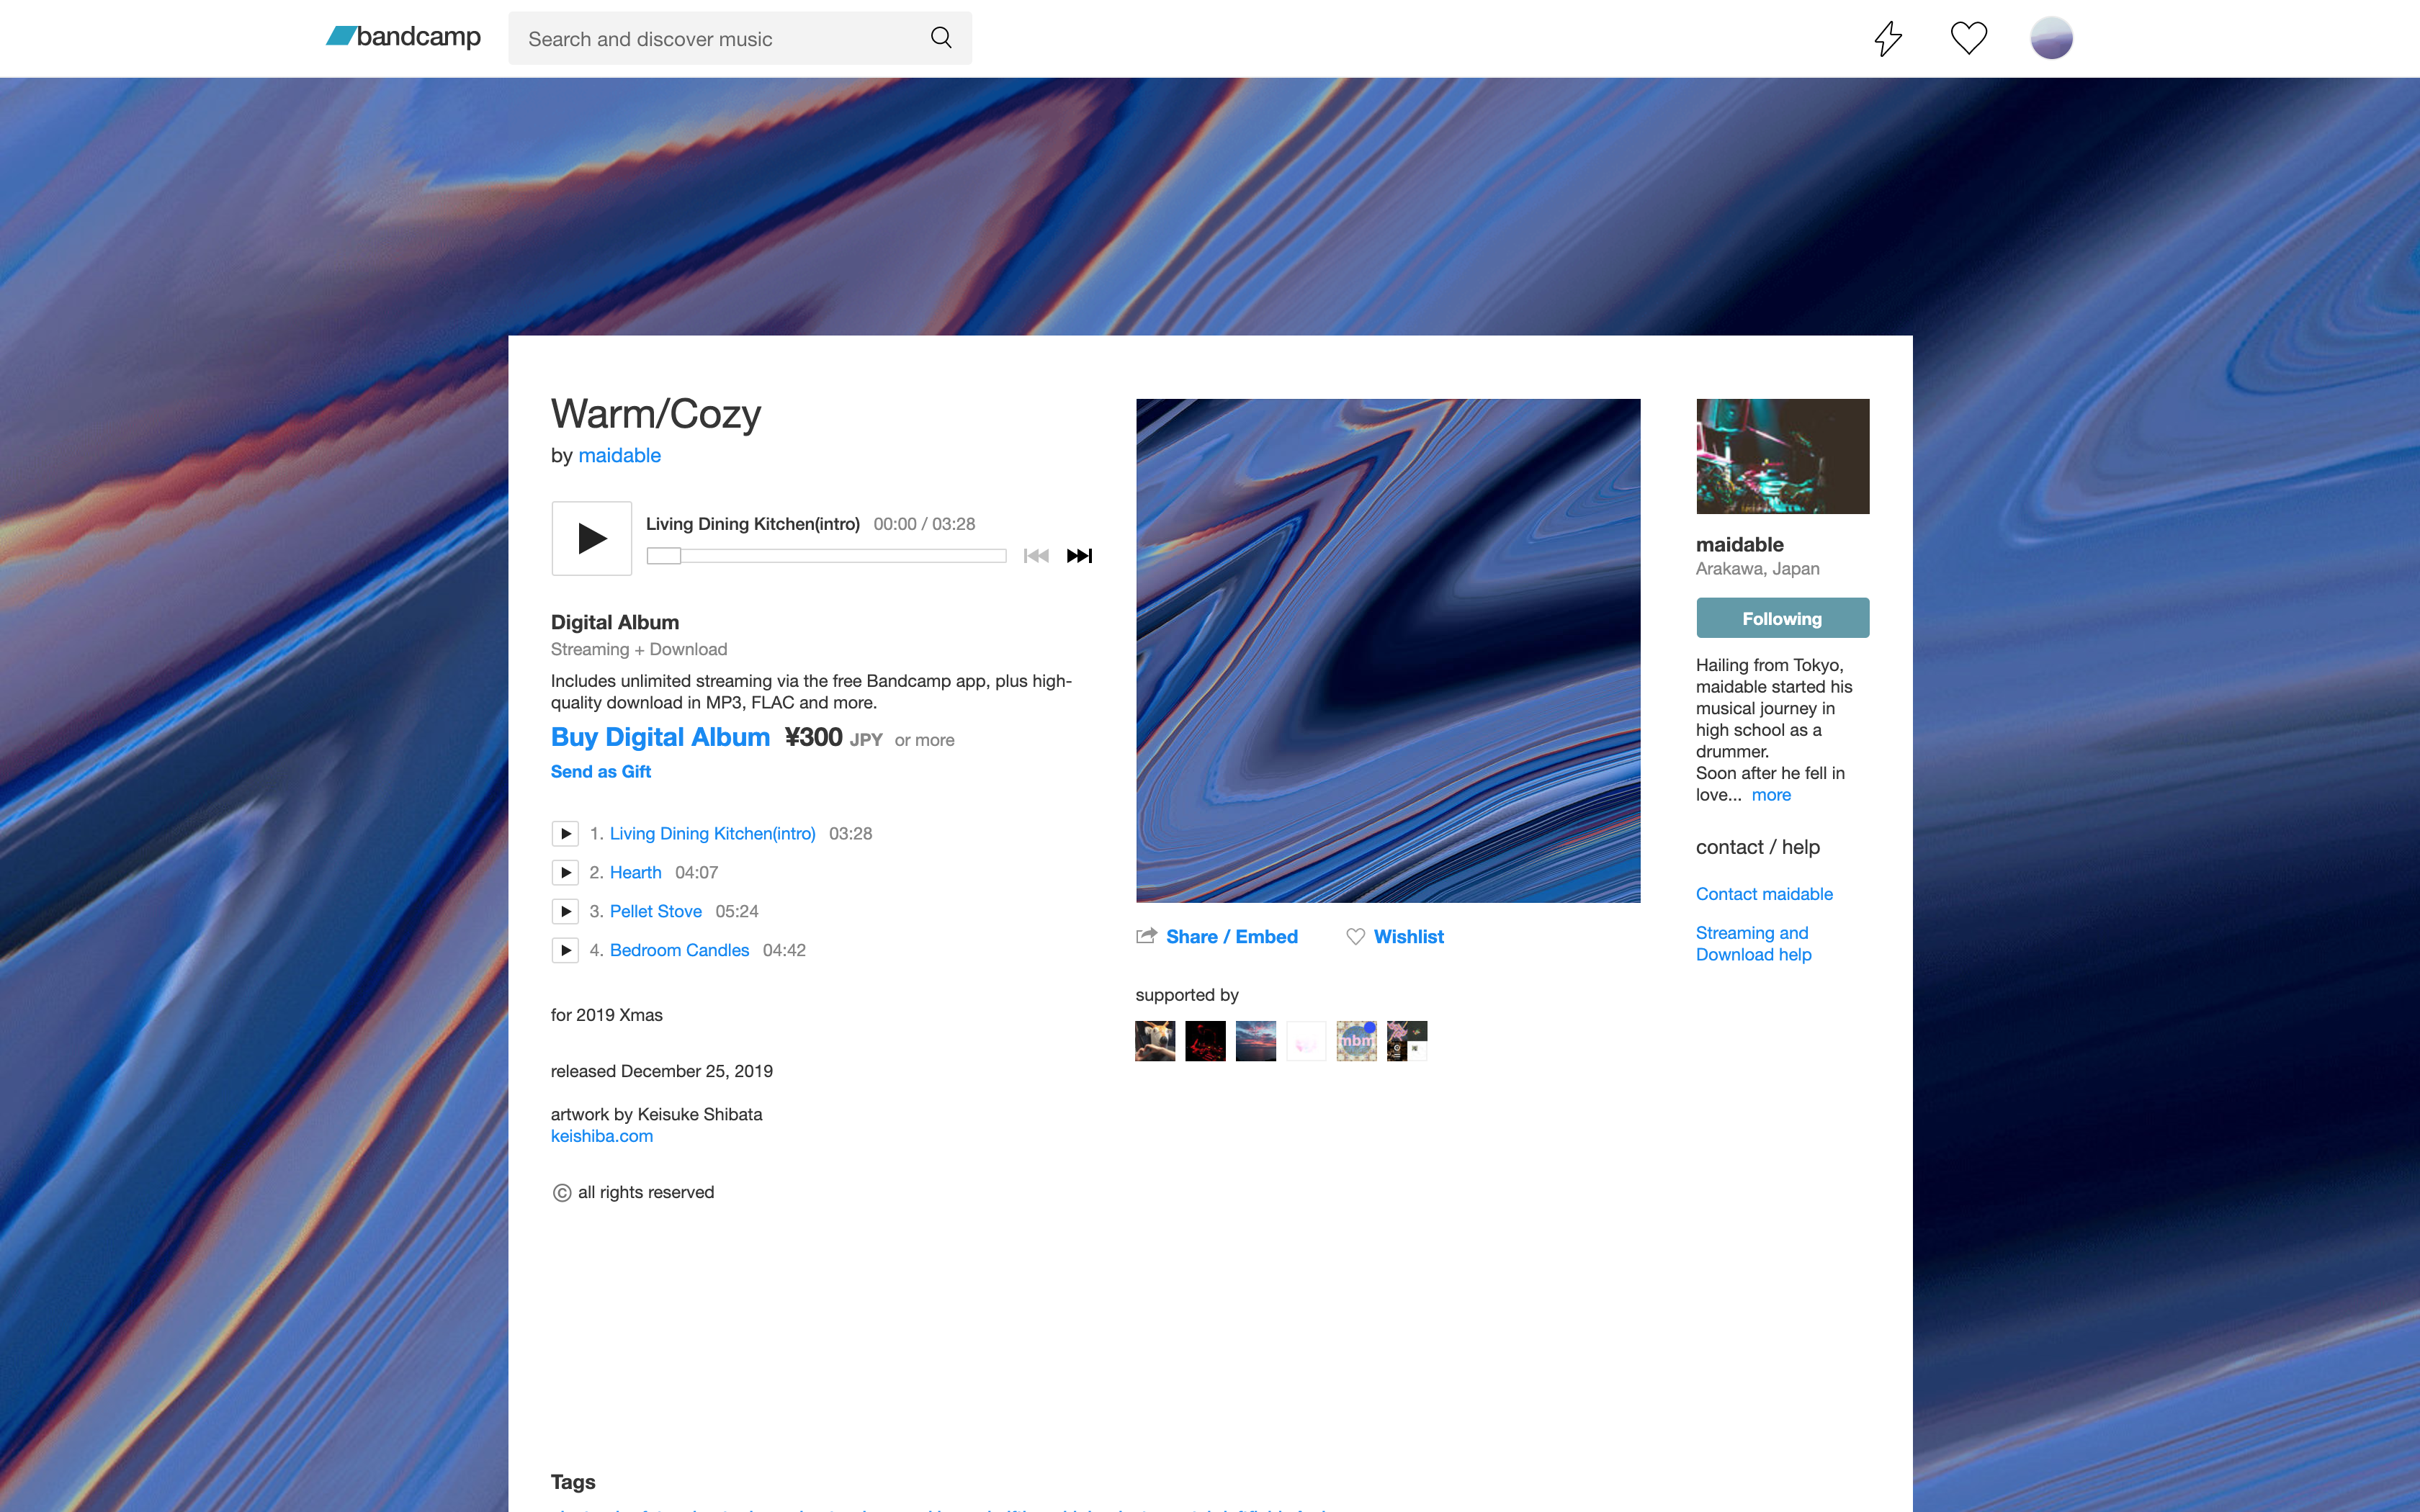Click the Bandcamp logo
2420x1512 pixels.
tap(403, 38)
